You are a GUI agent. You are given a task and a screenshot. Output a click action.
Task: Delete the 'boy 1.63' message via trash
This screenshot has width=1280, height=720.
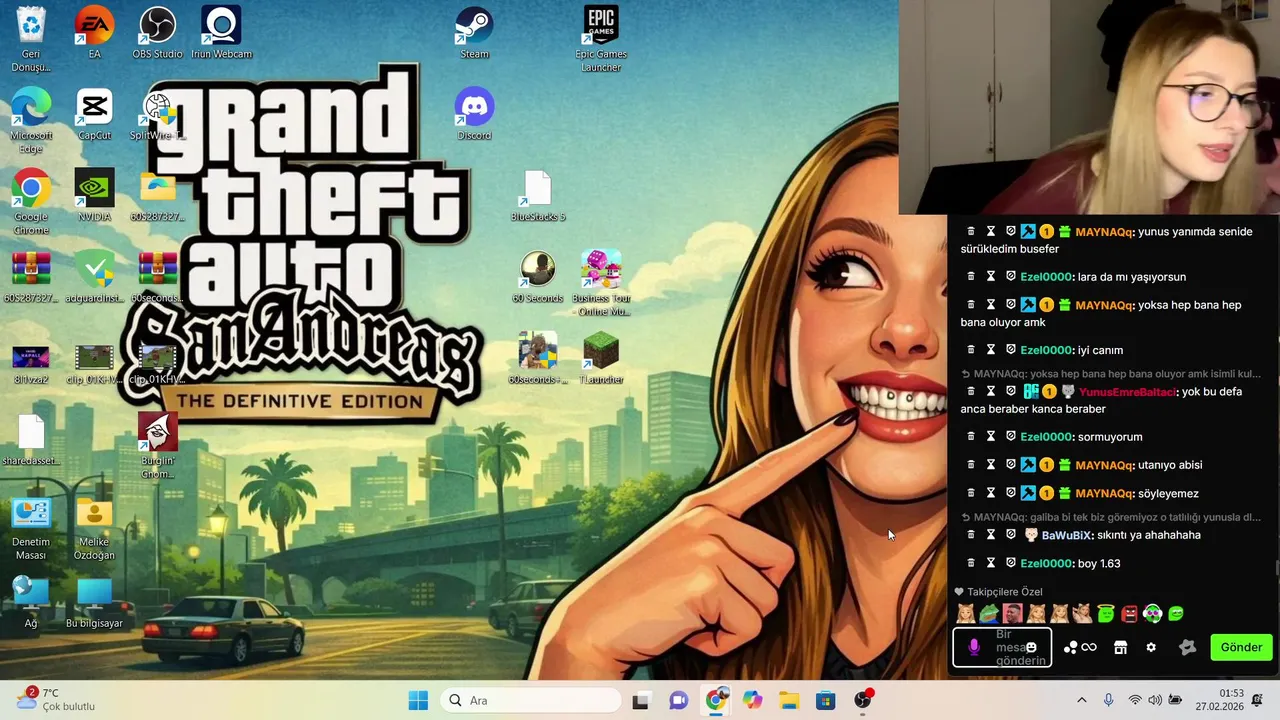point(971,563)
